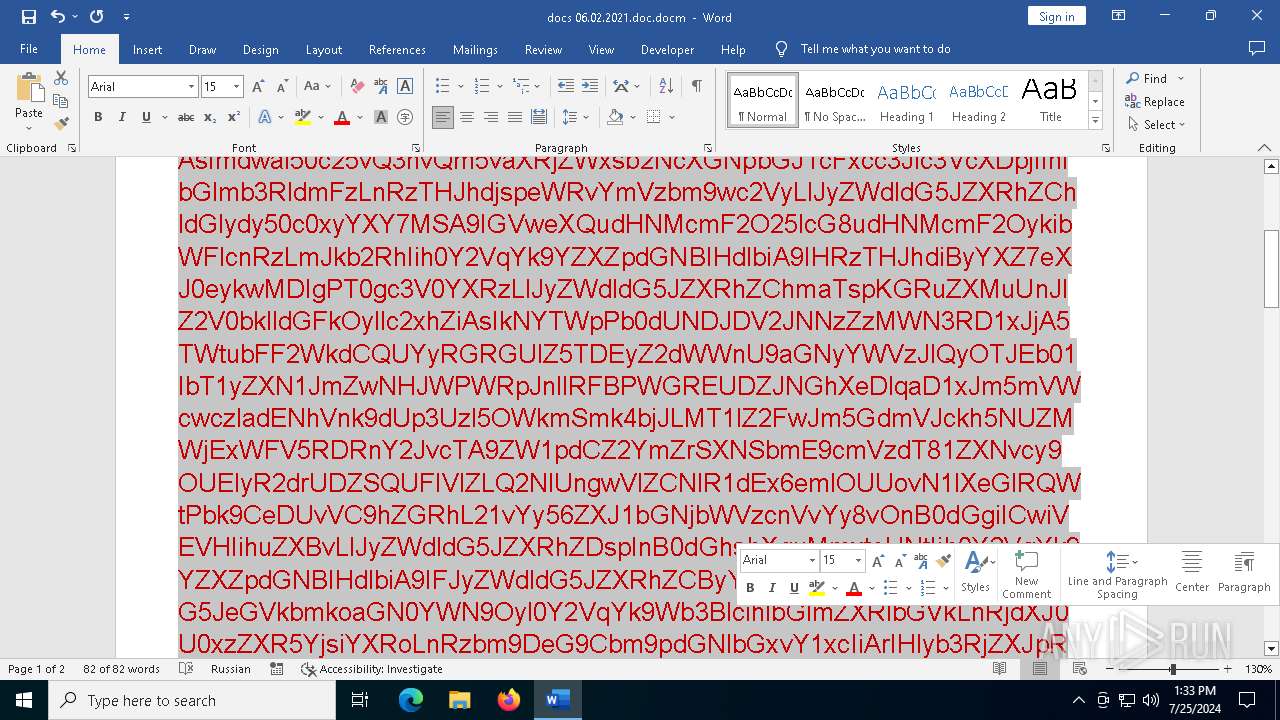This screenshot has height=720, width=1280.
Task: Undo the last action
Action: 58,17
